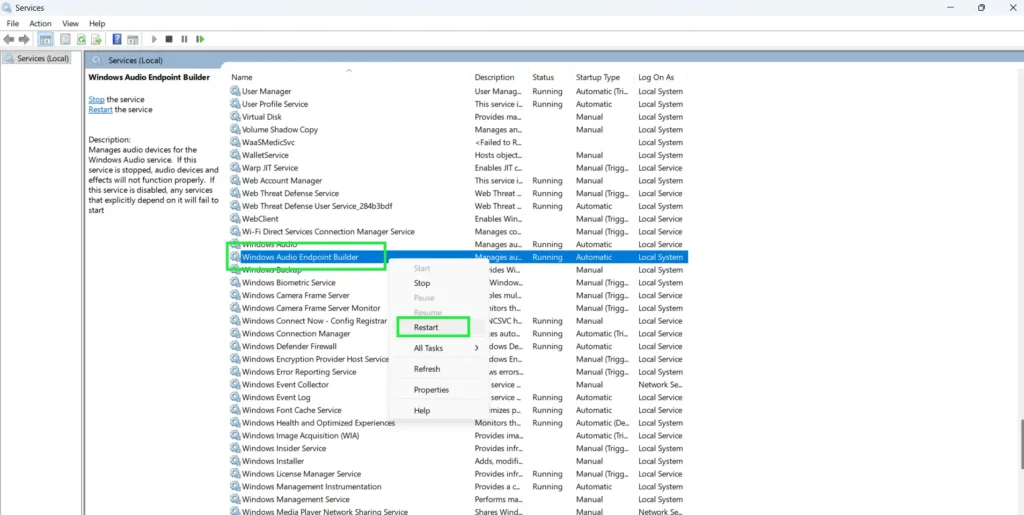Click the Stop Service square icon in the toolbar
1024x515 pixels.
pos(169,39)
